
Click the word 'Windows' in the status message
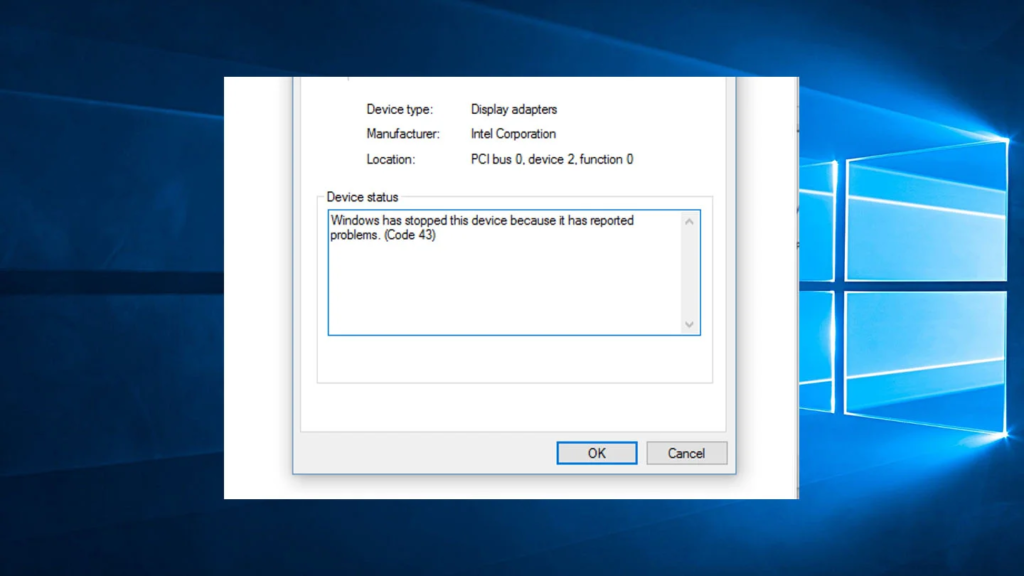coord(355,221)
